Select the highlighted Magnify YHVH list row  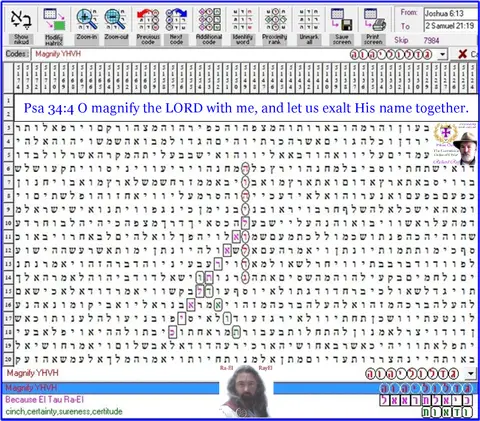click(240, 388)
